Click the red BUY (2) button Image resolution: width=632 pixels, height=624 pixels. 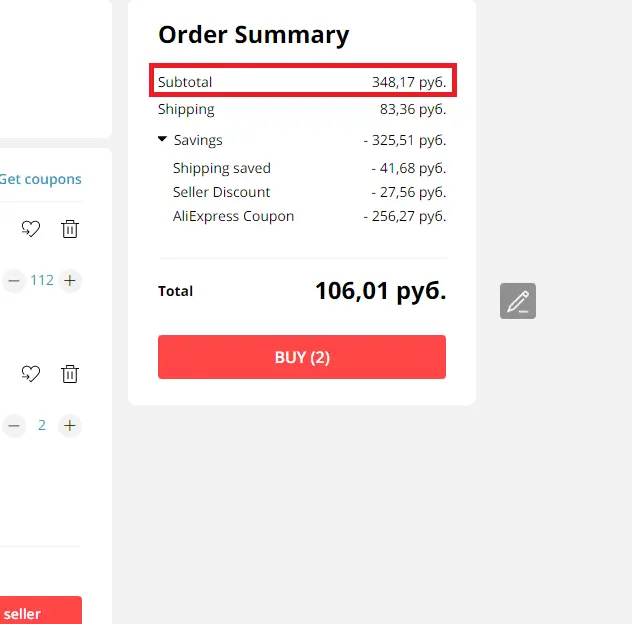pyautogui.click(x=302, y=357)
